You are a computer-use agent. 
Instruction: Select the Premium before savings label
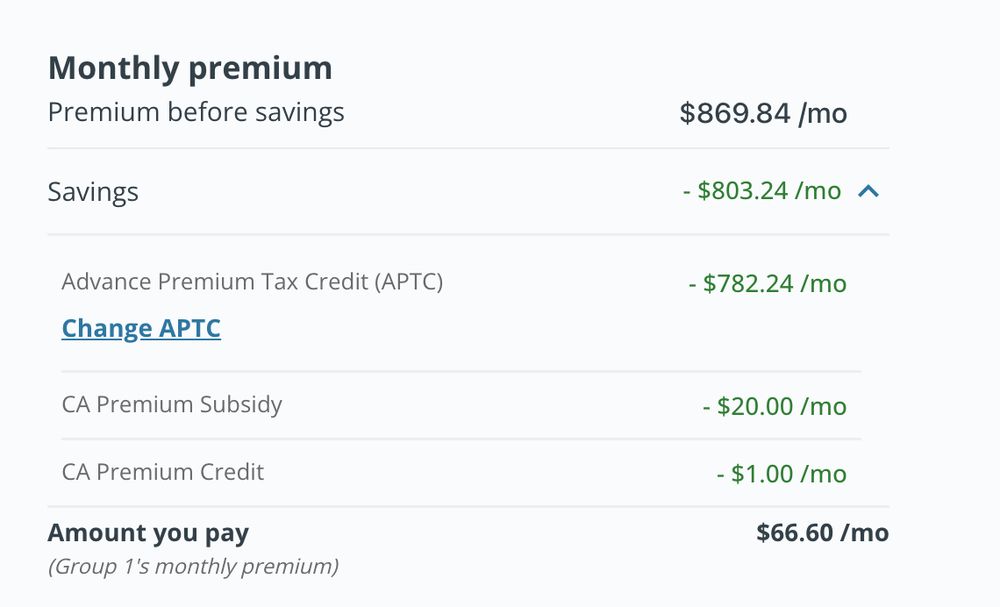tap(196, 112)
